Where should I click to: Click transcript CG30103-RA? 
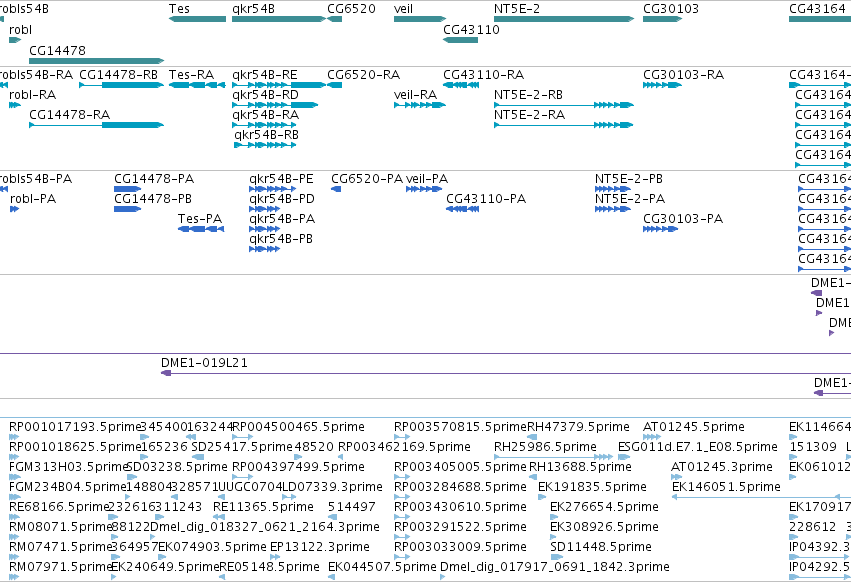[662, 85]
